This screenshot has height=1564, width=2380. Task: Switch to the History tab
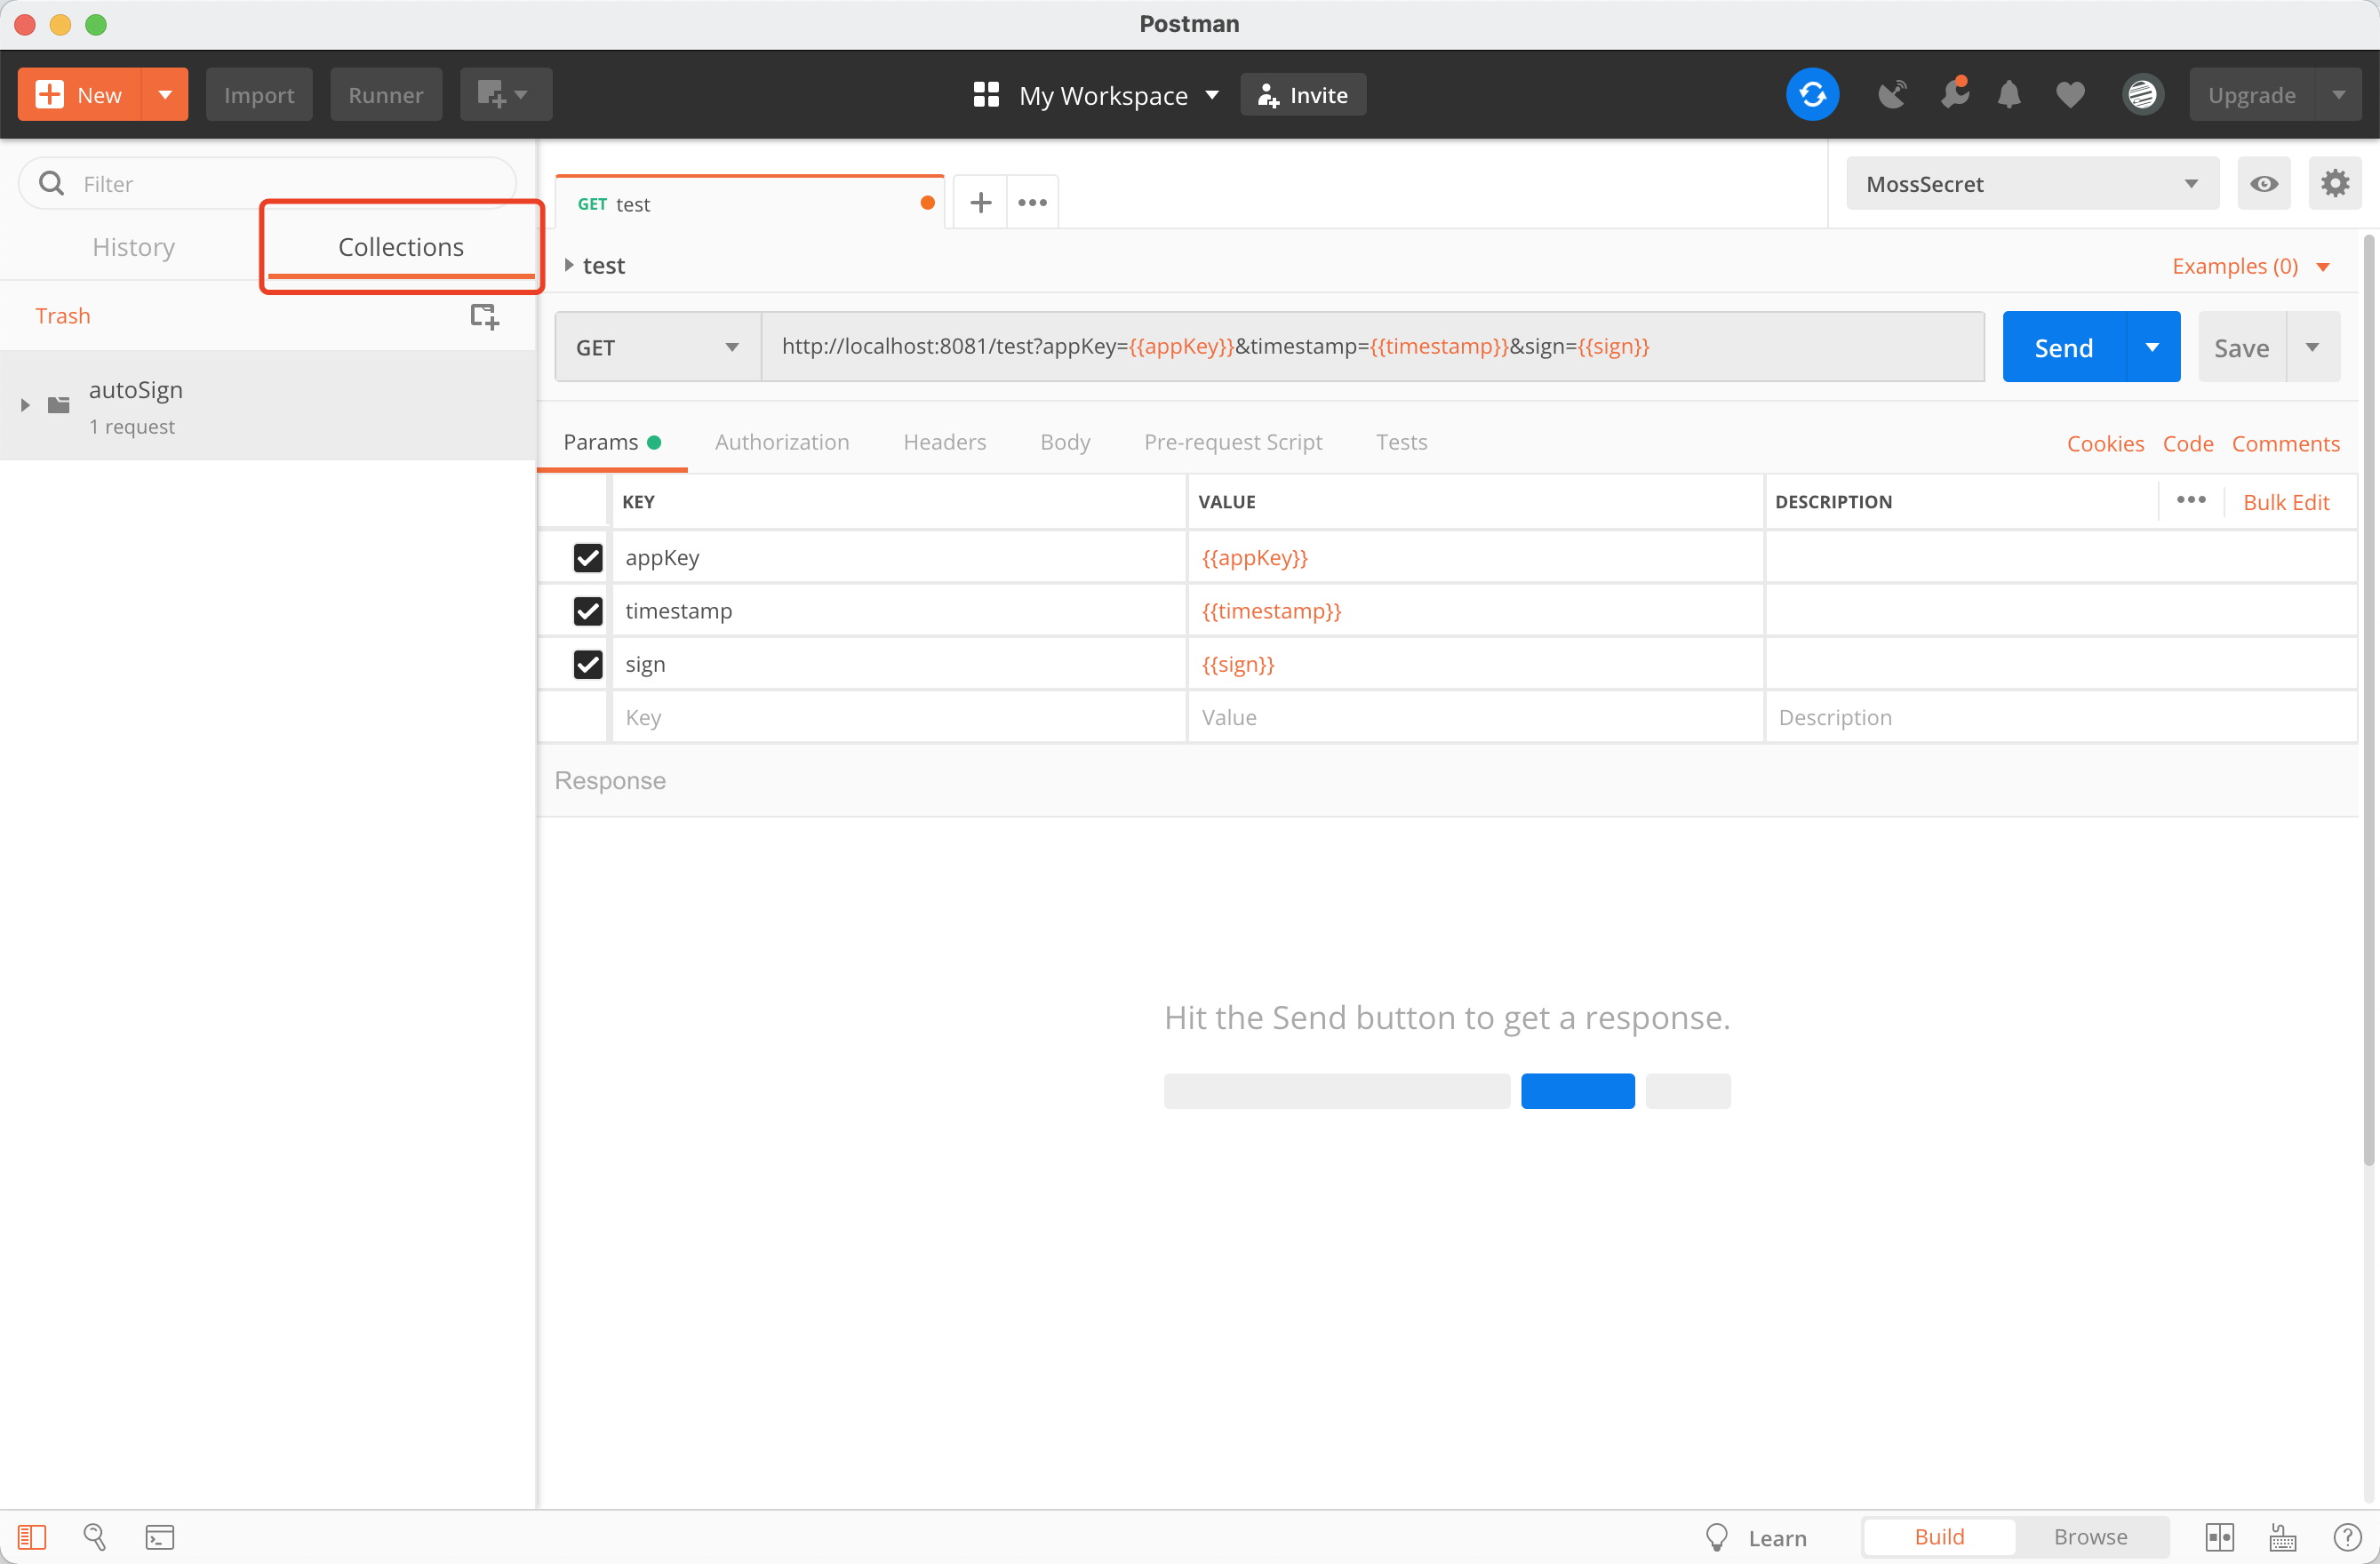coord(133,247)
